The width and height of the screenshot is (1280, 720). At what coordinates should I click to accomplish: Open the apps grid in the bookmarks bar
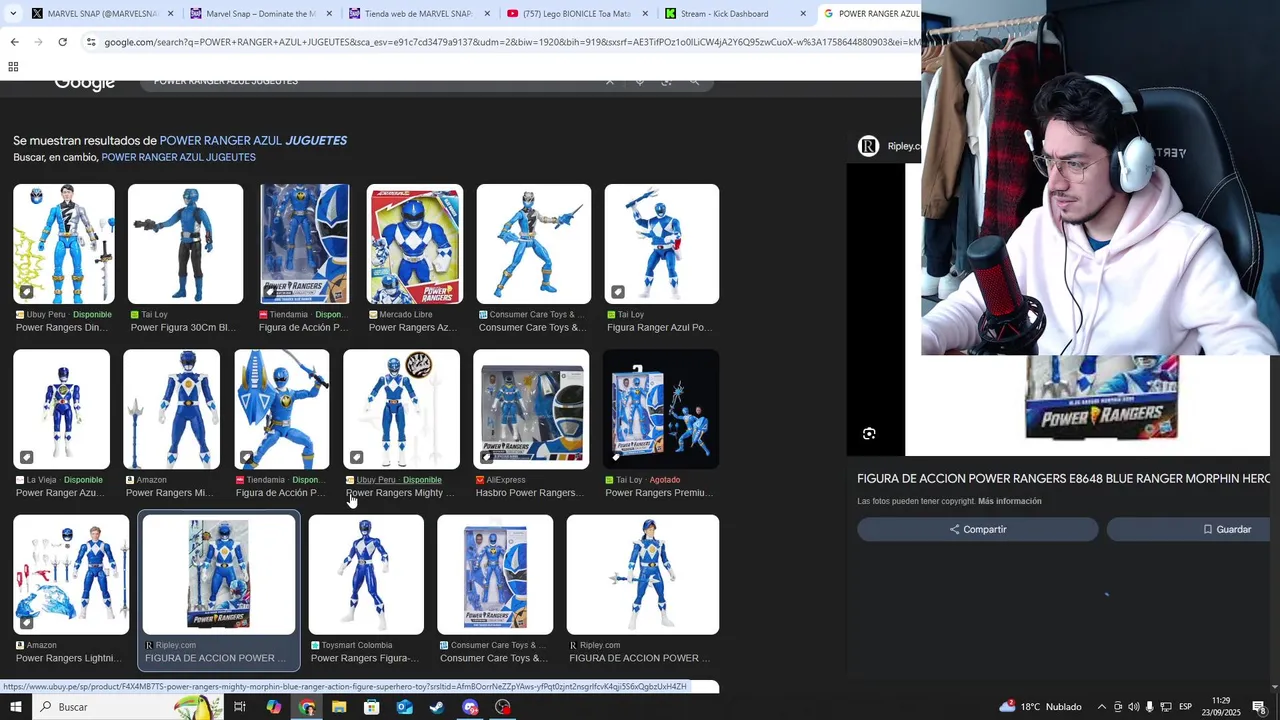tap(13, 67)
